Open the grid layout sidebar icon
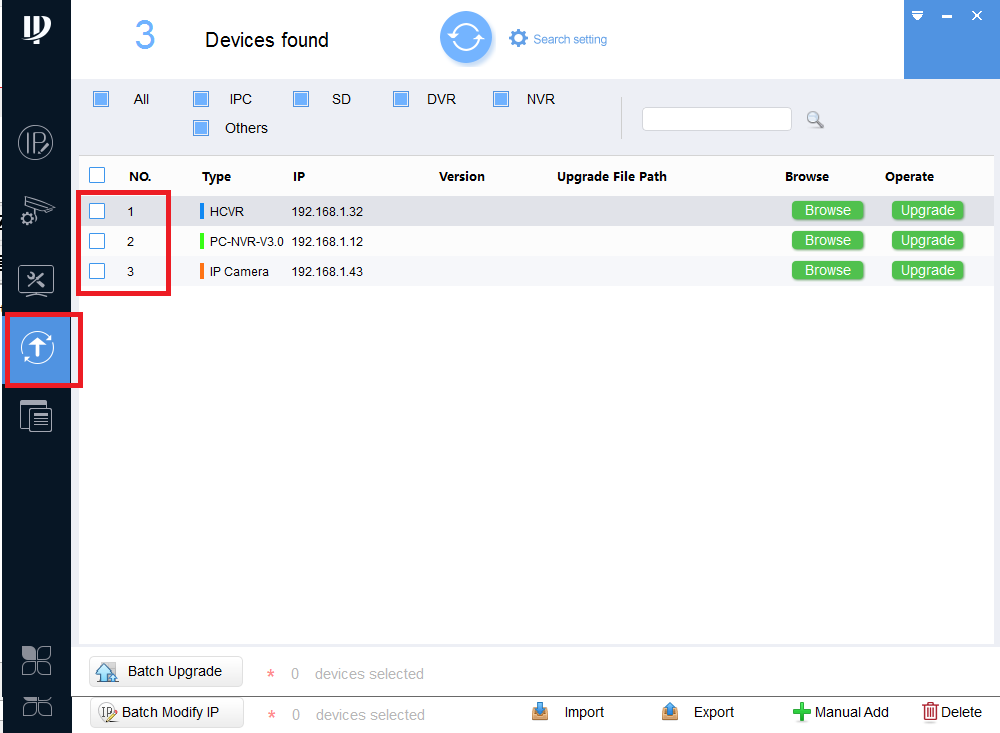1000x733 pixels. pyautogui.click(x=36, y=660)
